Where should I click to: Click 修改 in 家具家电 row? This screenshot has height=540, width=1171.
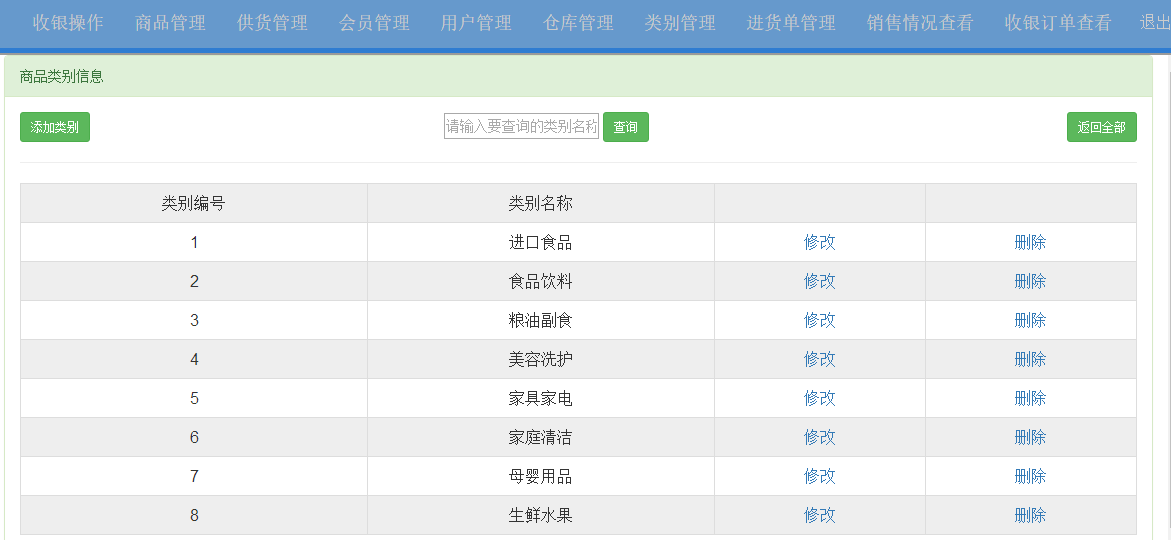tap(819, 398)
